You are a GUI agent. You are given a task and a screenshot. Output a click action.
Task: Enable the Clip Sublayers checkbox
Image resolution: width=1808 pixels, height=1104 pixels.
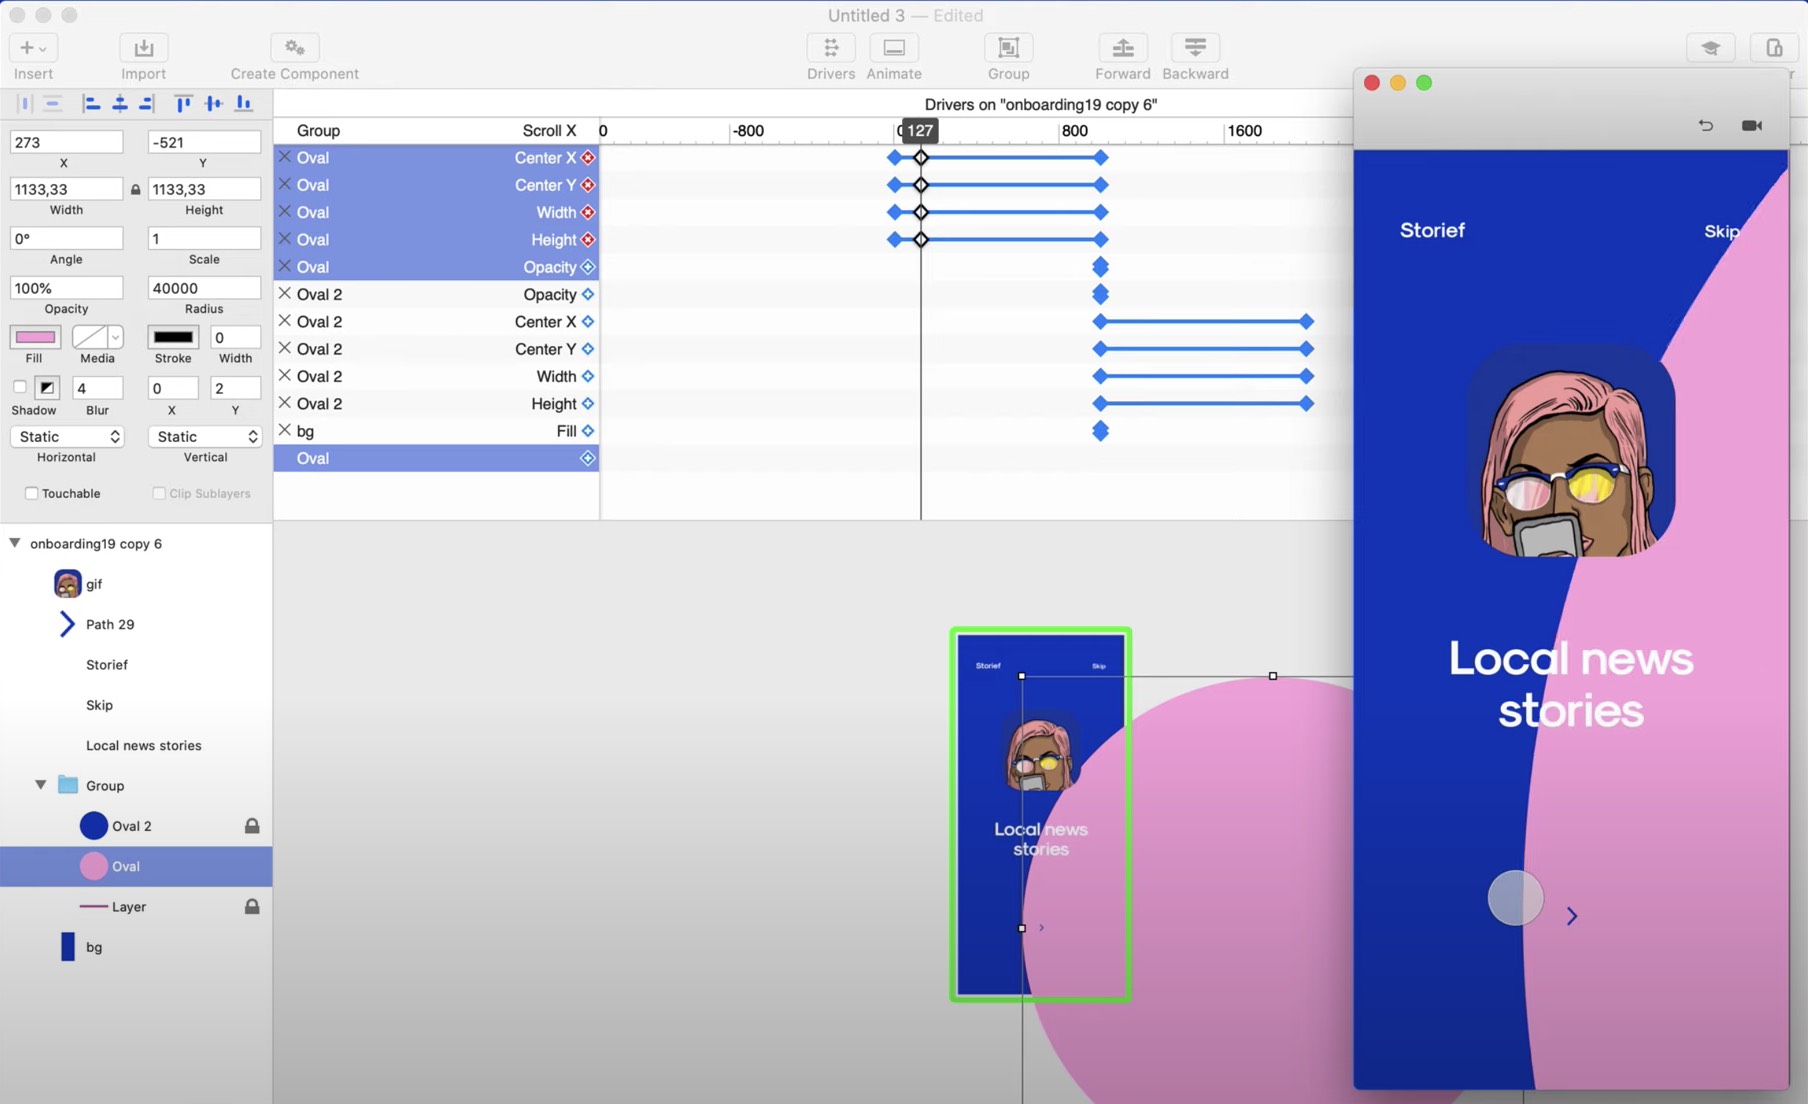[159, 493]
